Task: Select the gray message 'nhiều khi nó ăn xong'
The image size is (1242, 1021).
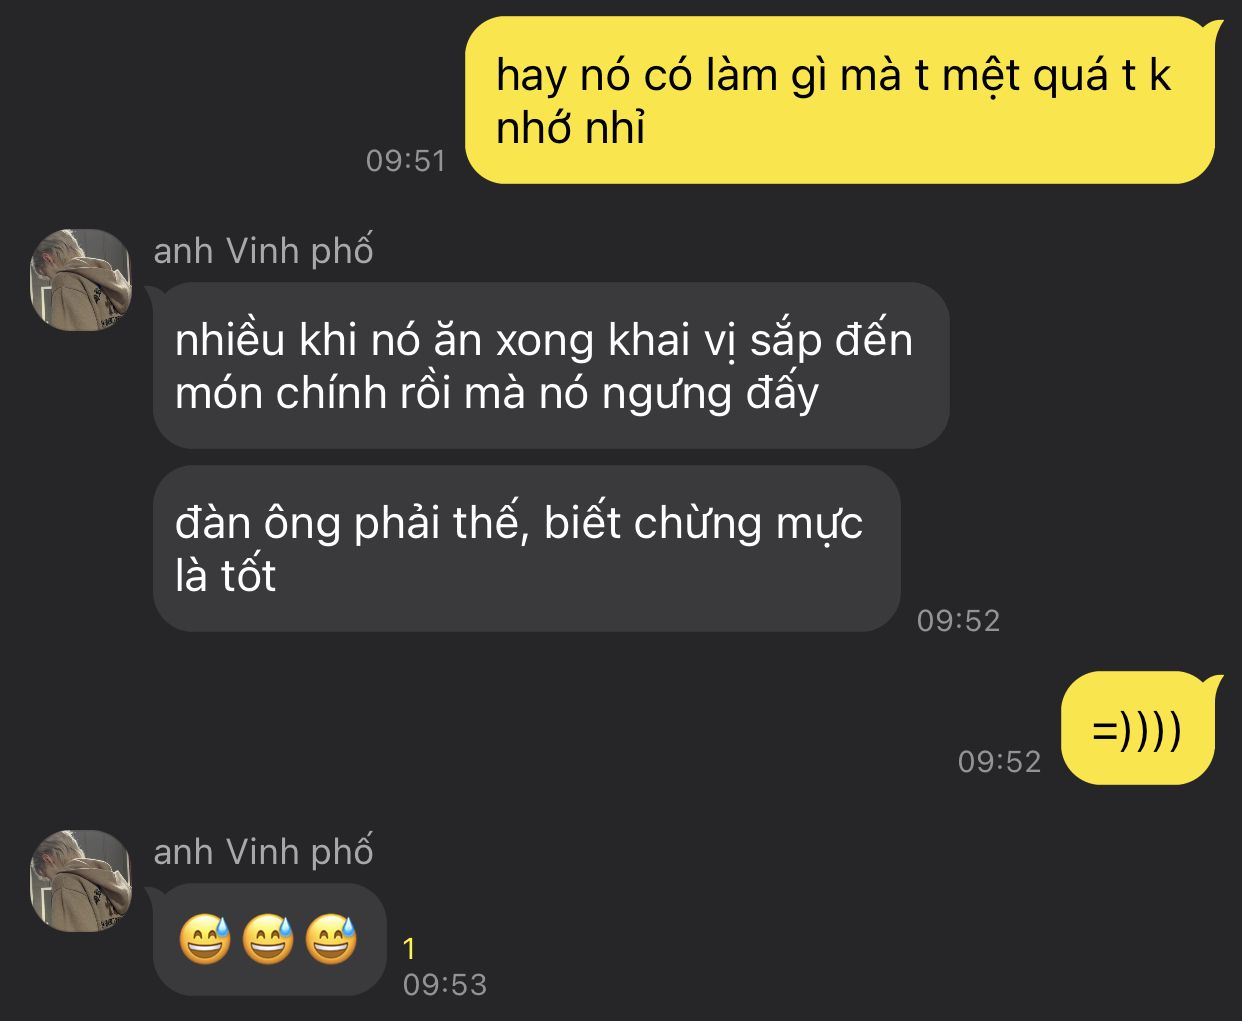Action: pyautogui.click(x=551, y=365)
